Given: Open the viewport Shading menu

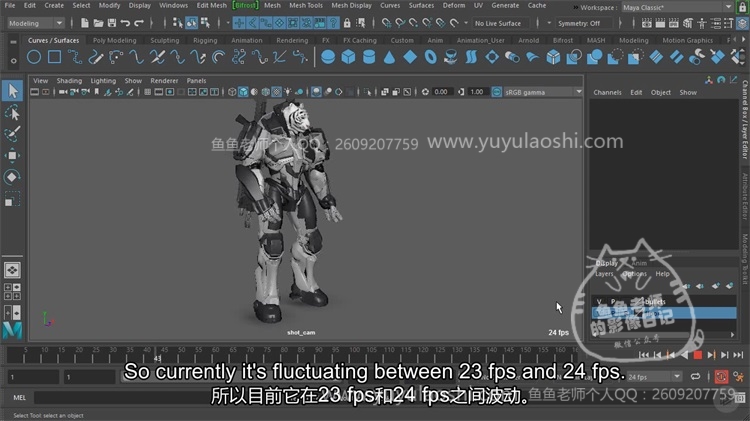Looking at the screenshot, I should [x=69, y=80].
